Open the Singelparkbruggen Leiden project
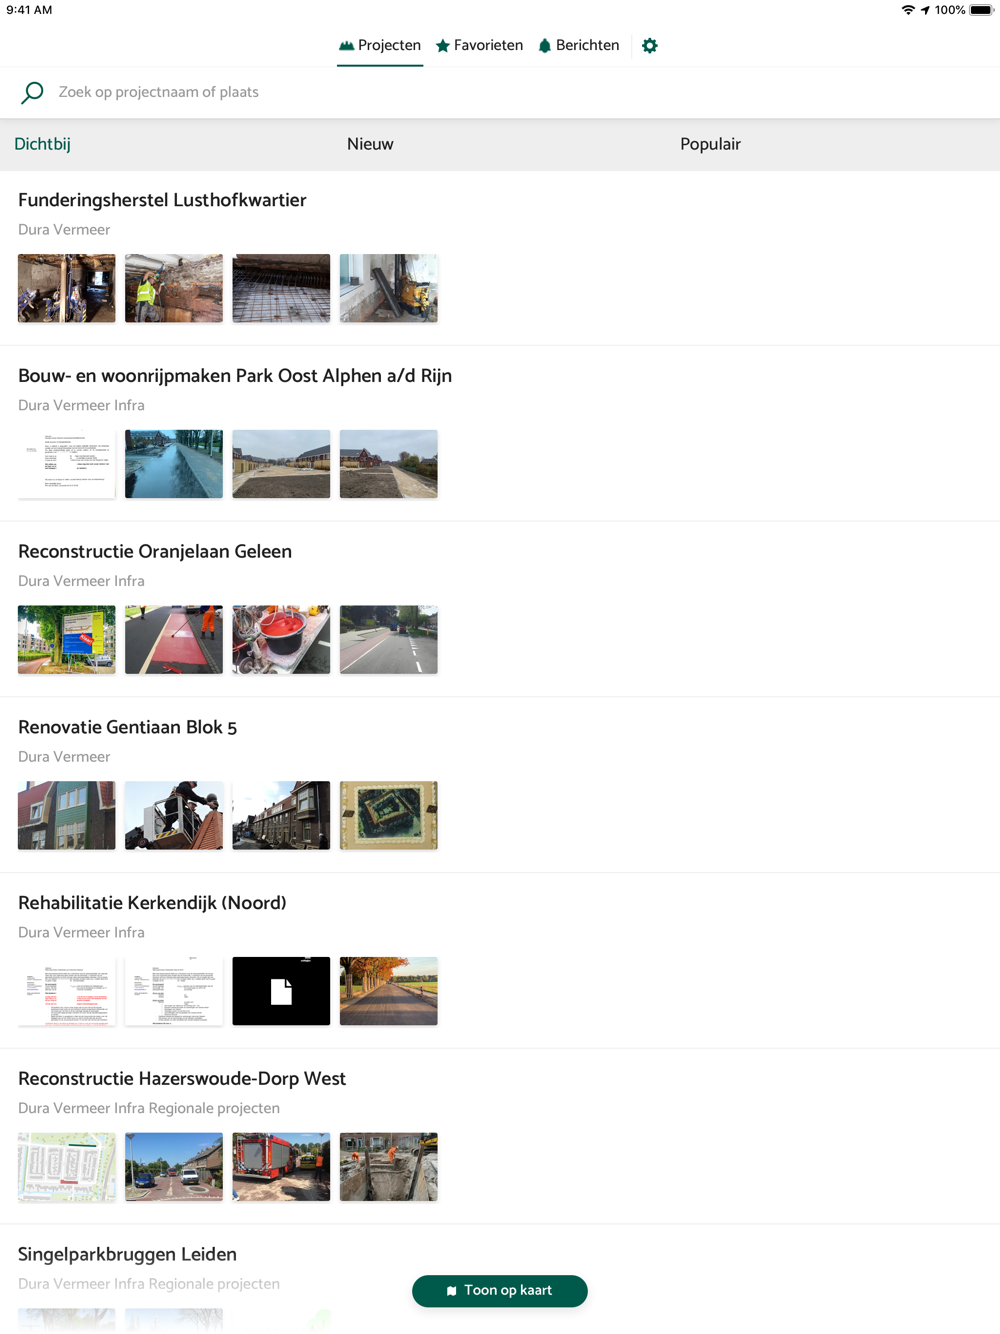The width and height of the screenshot is (1000, 1334). coord(127,1255)
